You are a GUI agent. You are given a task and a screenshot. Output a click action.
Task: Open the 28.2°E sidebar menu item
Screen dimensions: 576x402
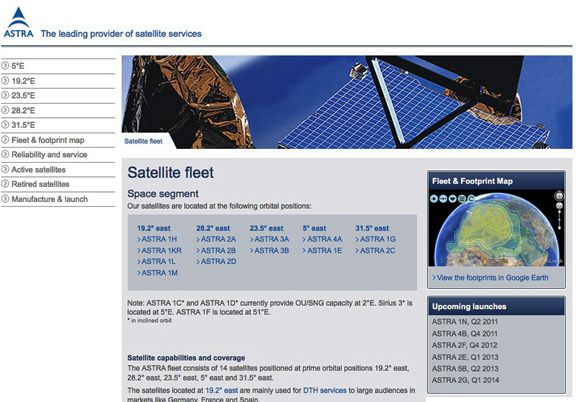click(58, 110)
